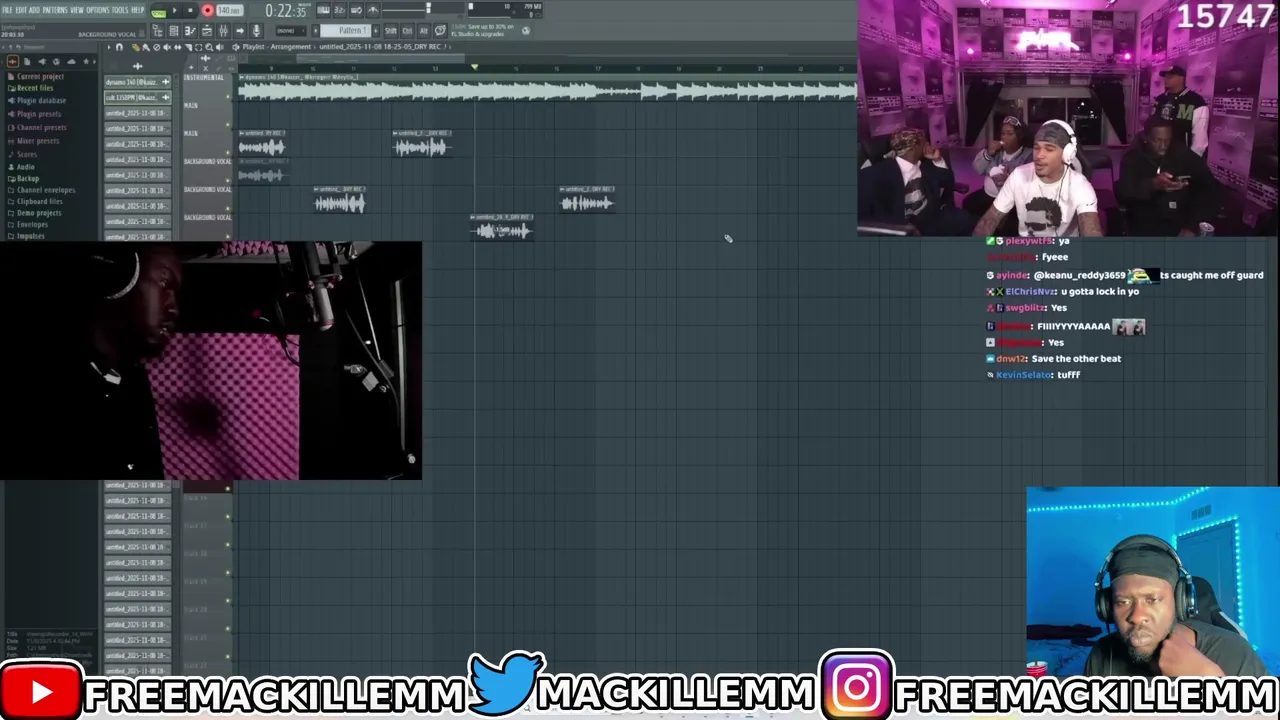Click the Shift key button
Viewport: 1280px width, 720px height.
click(391, 31)
